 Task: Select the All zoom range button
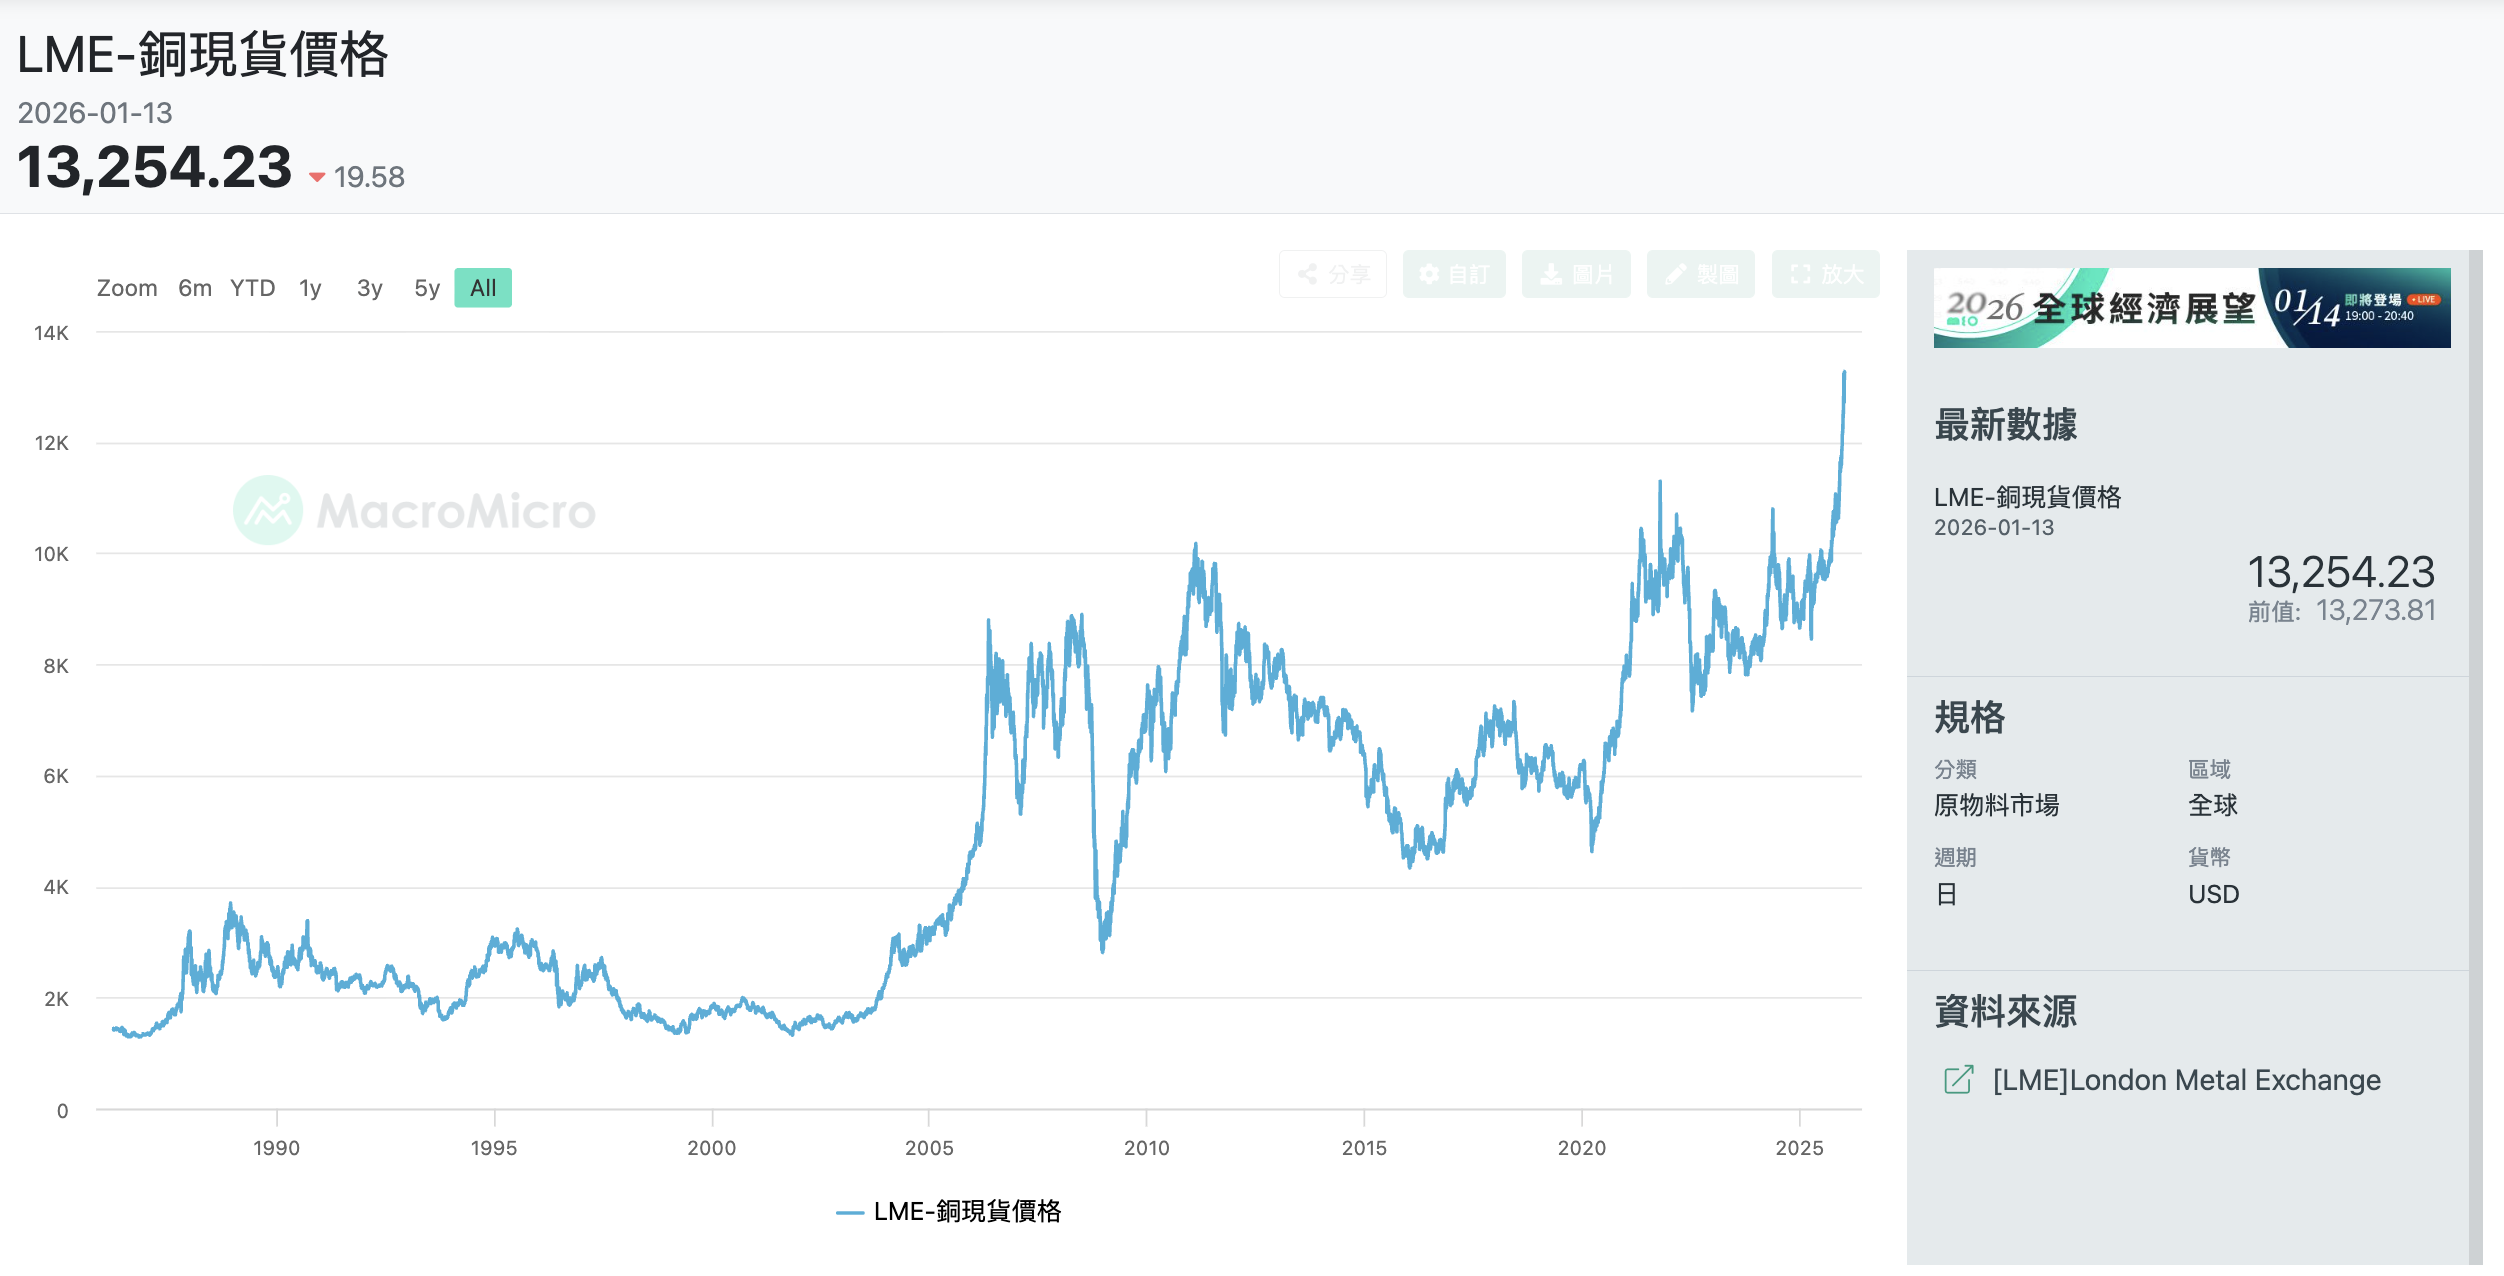[x=483, y=288]
